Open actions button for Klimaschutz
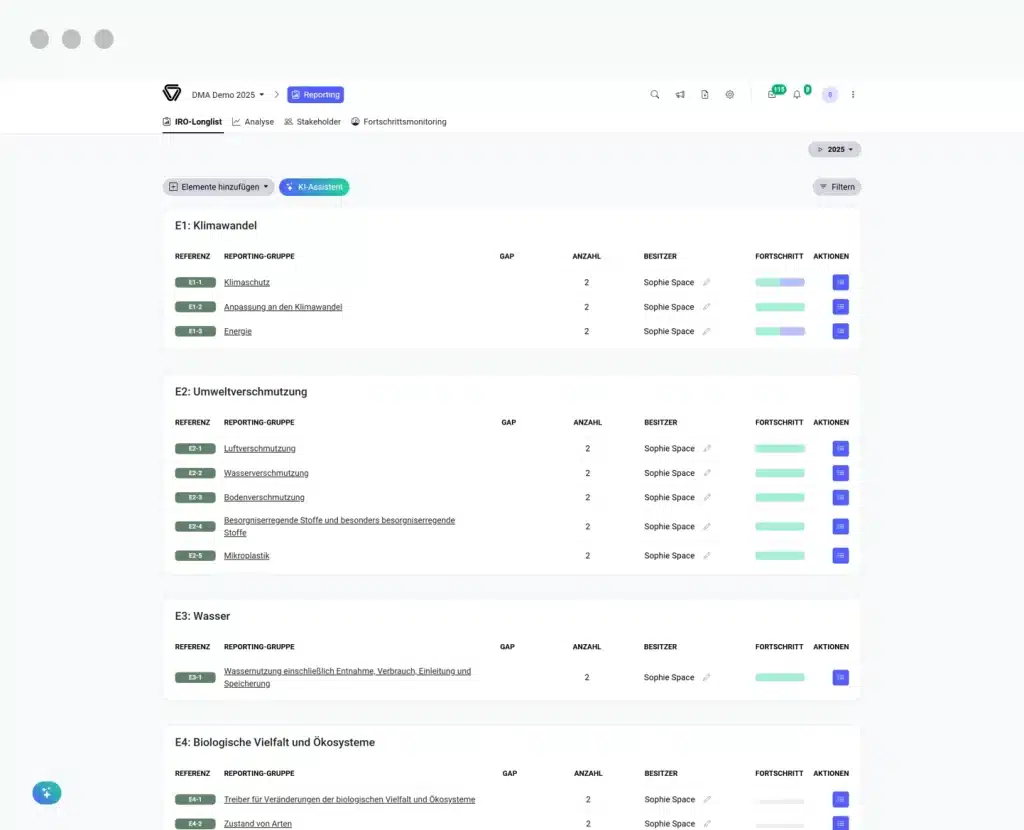The height and width of the screenshot is (830, 1024). point(840,282)
